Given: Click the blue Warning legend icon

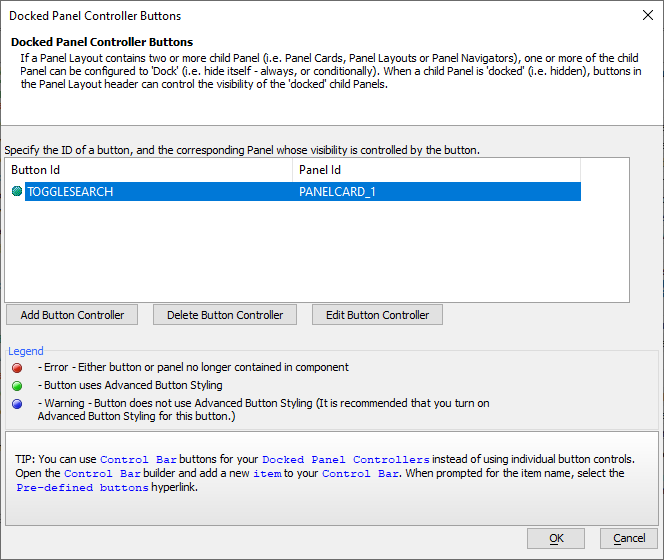Looking at the screenshot, I should pos(17,404).
